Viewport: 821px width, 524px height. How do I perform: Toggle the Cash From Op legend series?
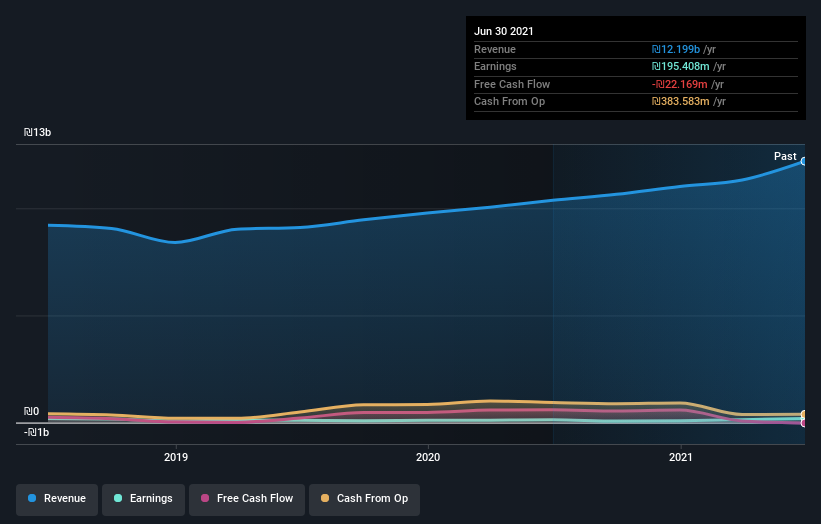point(364,499)
